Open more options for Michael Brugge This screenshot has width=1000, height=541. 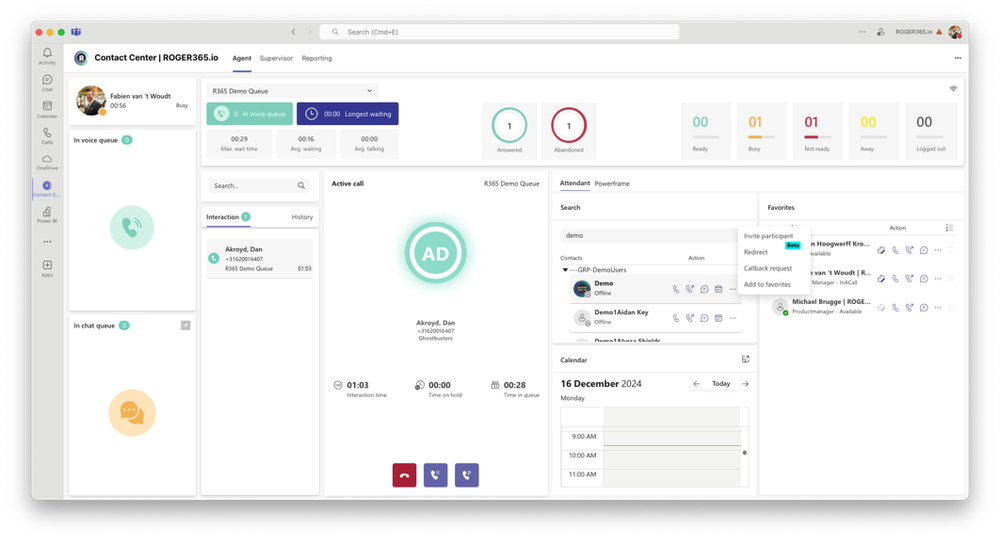point(938,308)
